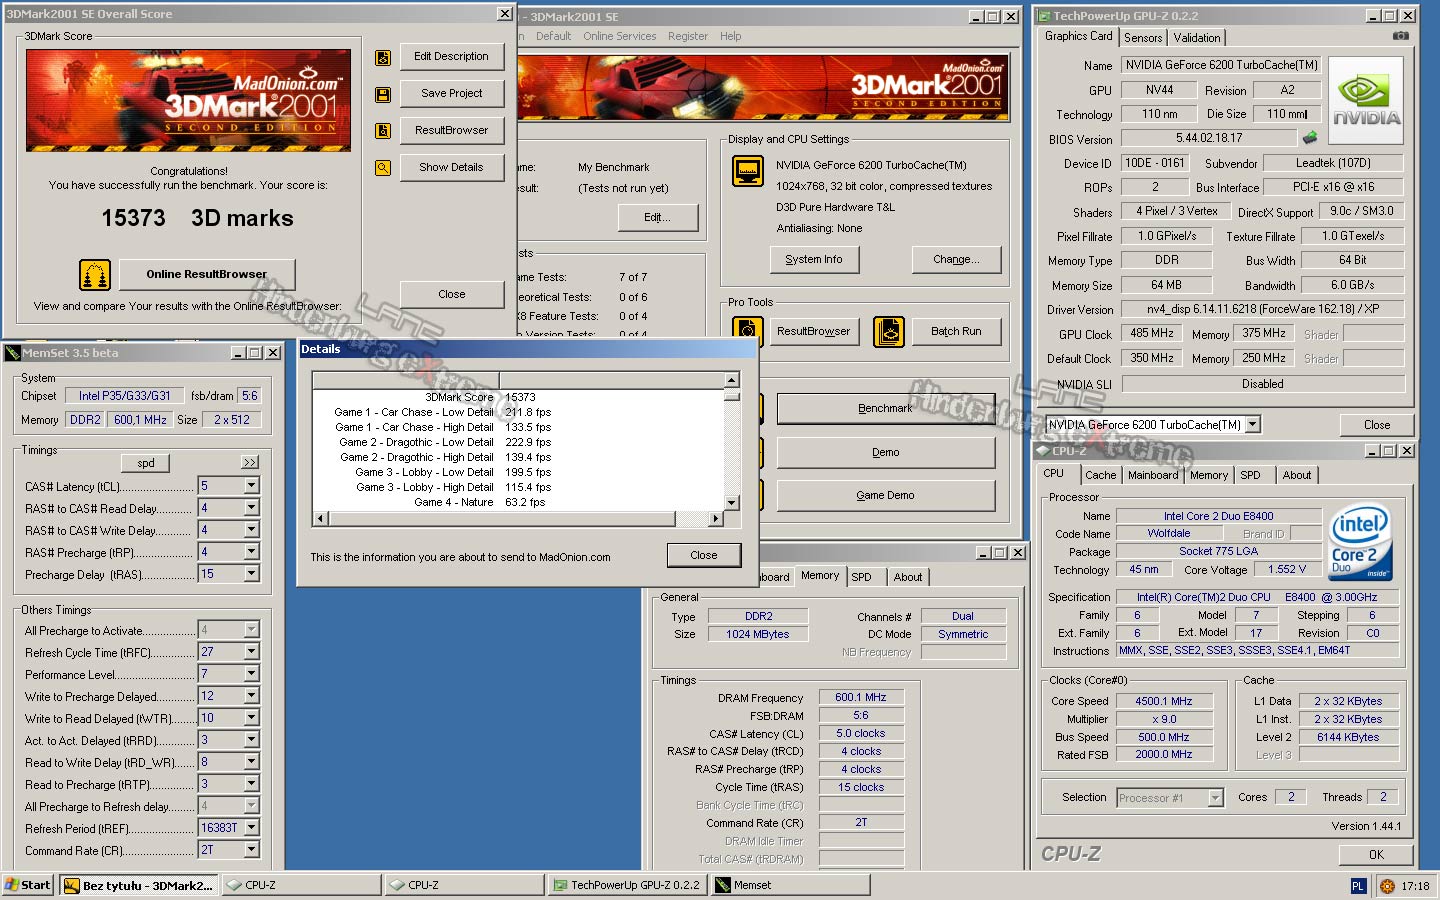Open CAS# Latency (tCL) dropdown in MemSet
Image resolution: width=1440 pixels, height=900 pixels.
point(251,486)
